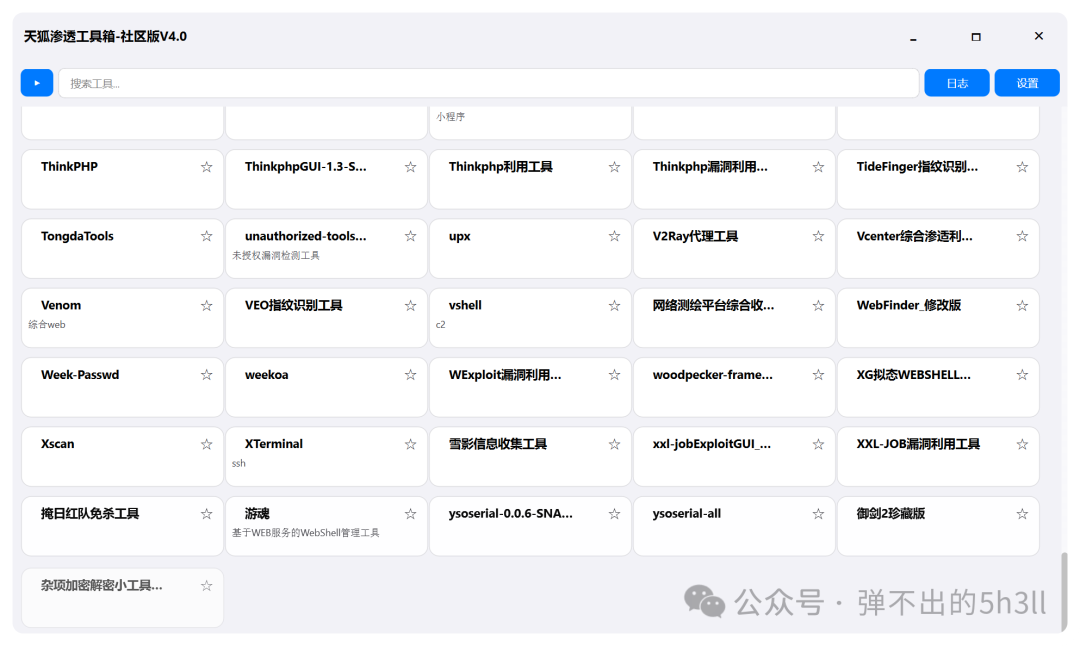1080x646 pixels.
Task: Favorite ysoserial-all star icon
Action: click(818, 514)
